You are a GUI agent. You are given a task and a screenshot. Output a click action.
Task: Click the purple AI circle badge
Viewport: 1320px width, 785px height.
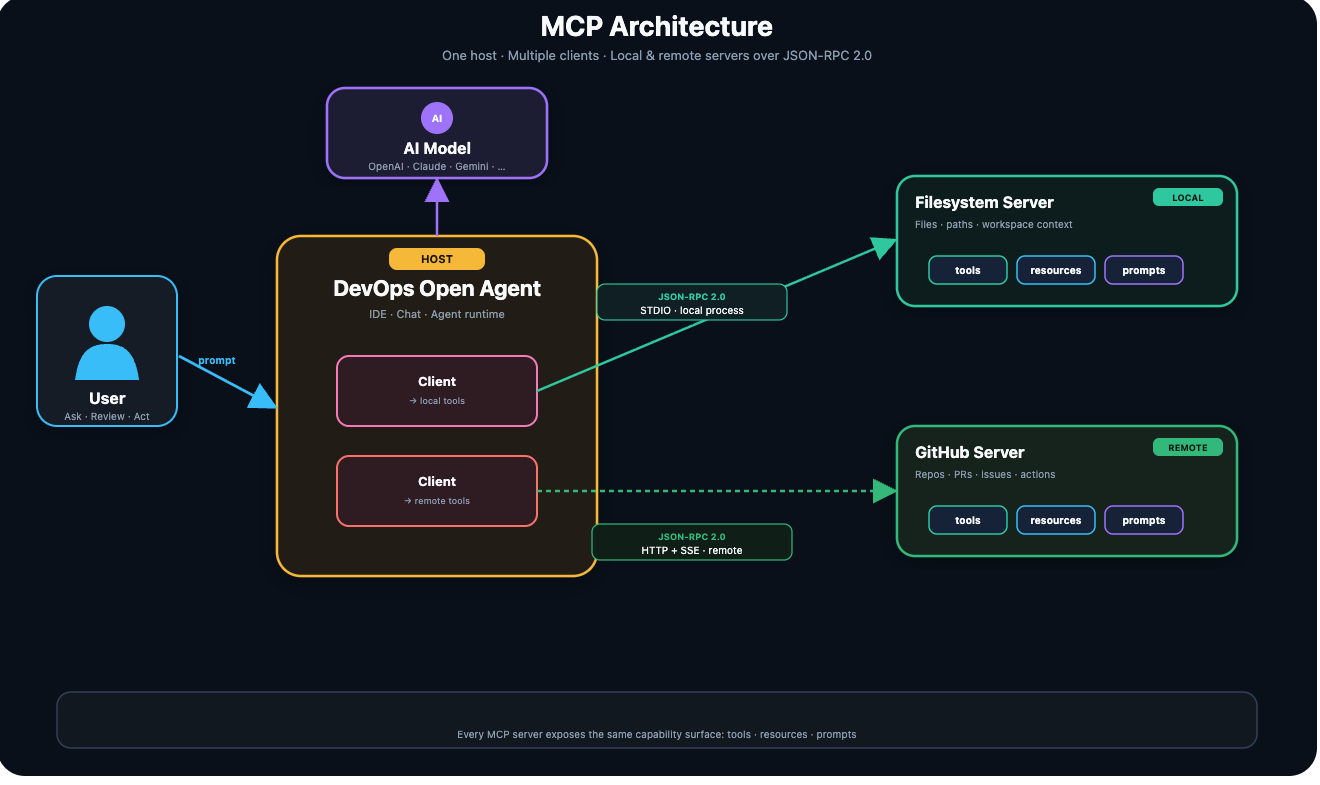pyautogui.click(x=437, y=118)
